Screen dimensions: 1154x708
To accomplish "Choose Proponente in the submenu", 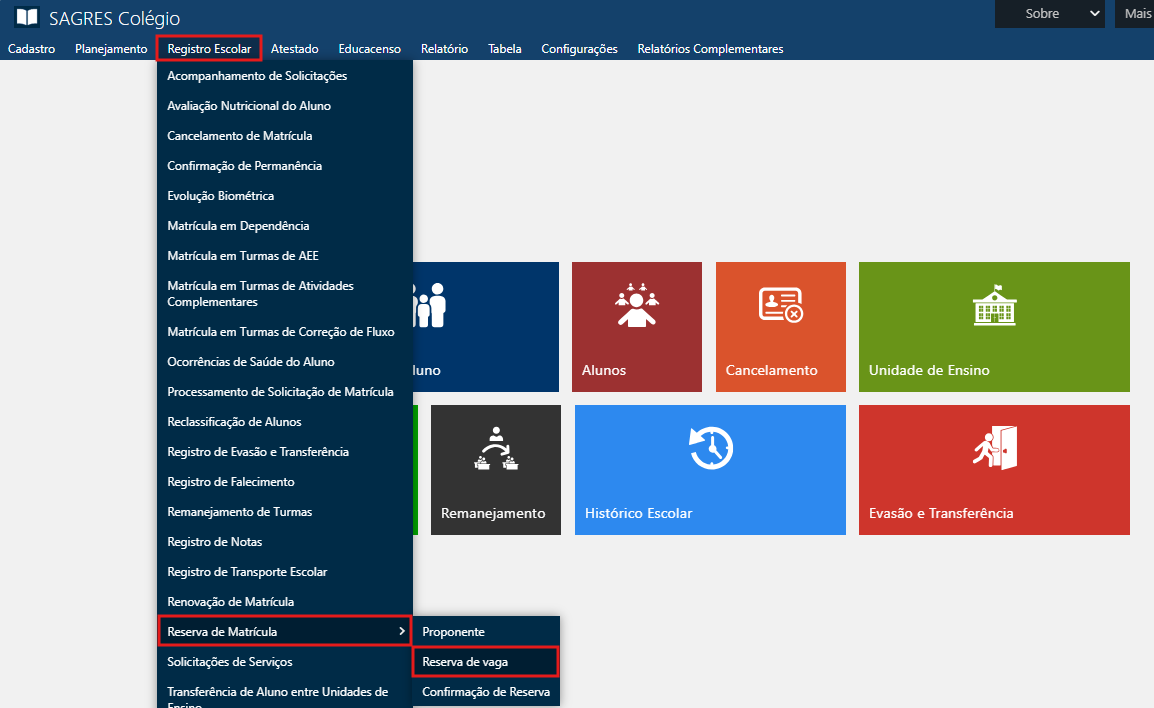I will pyautogui.click(x=486, y=631).
